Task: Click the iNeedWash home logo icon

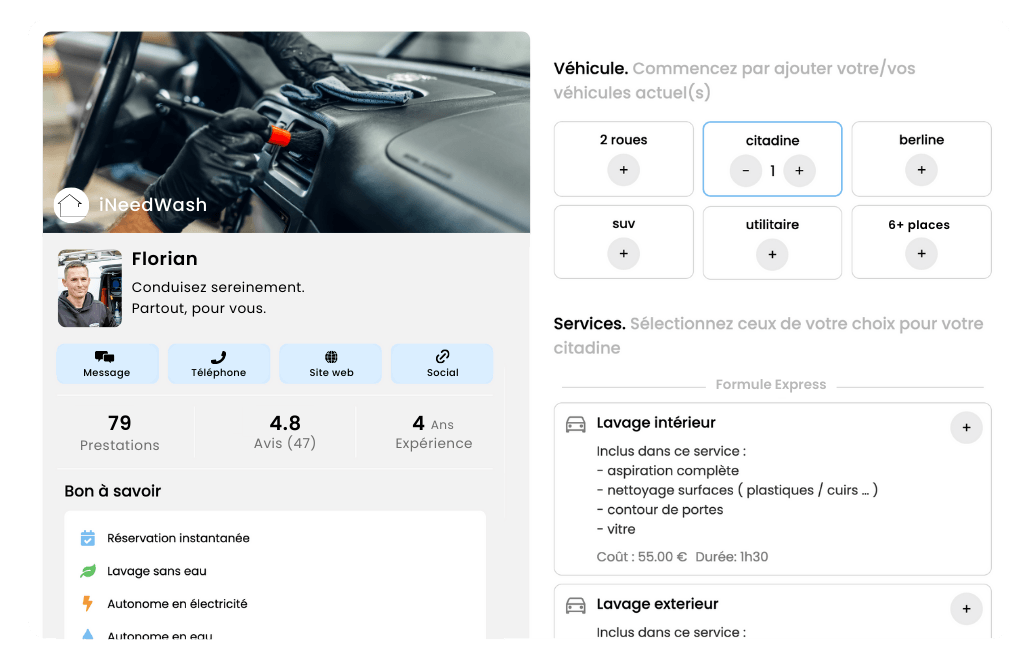Action: [70, 205]
